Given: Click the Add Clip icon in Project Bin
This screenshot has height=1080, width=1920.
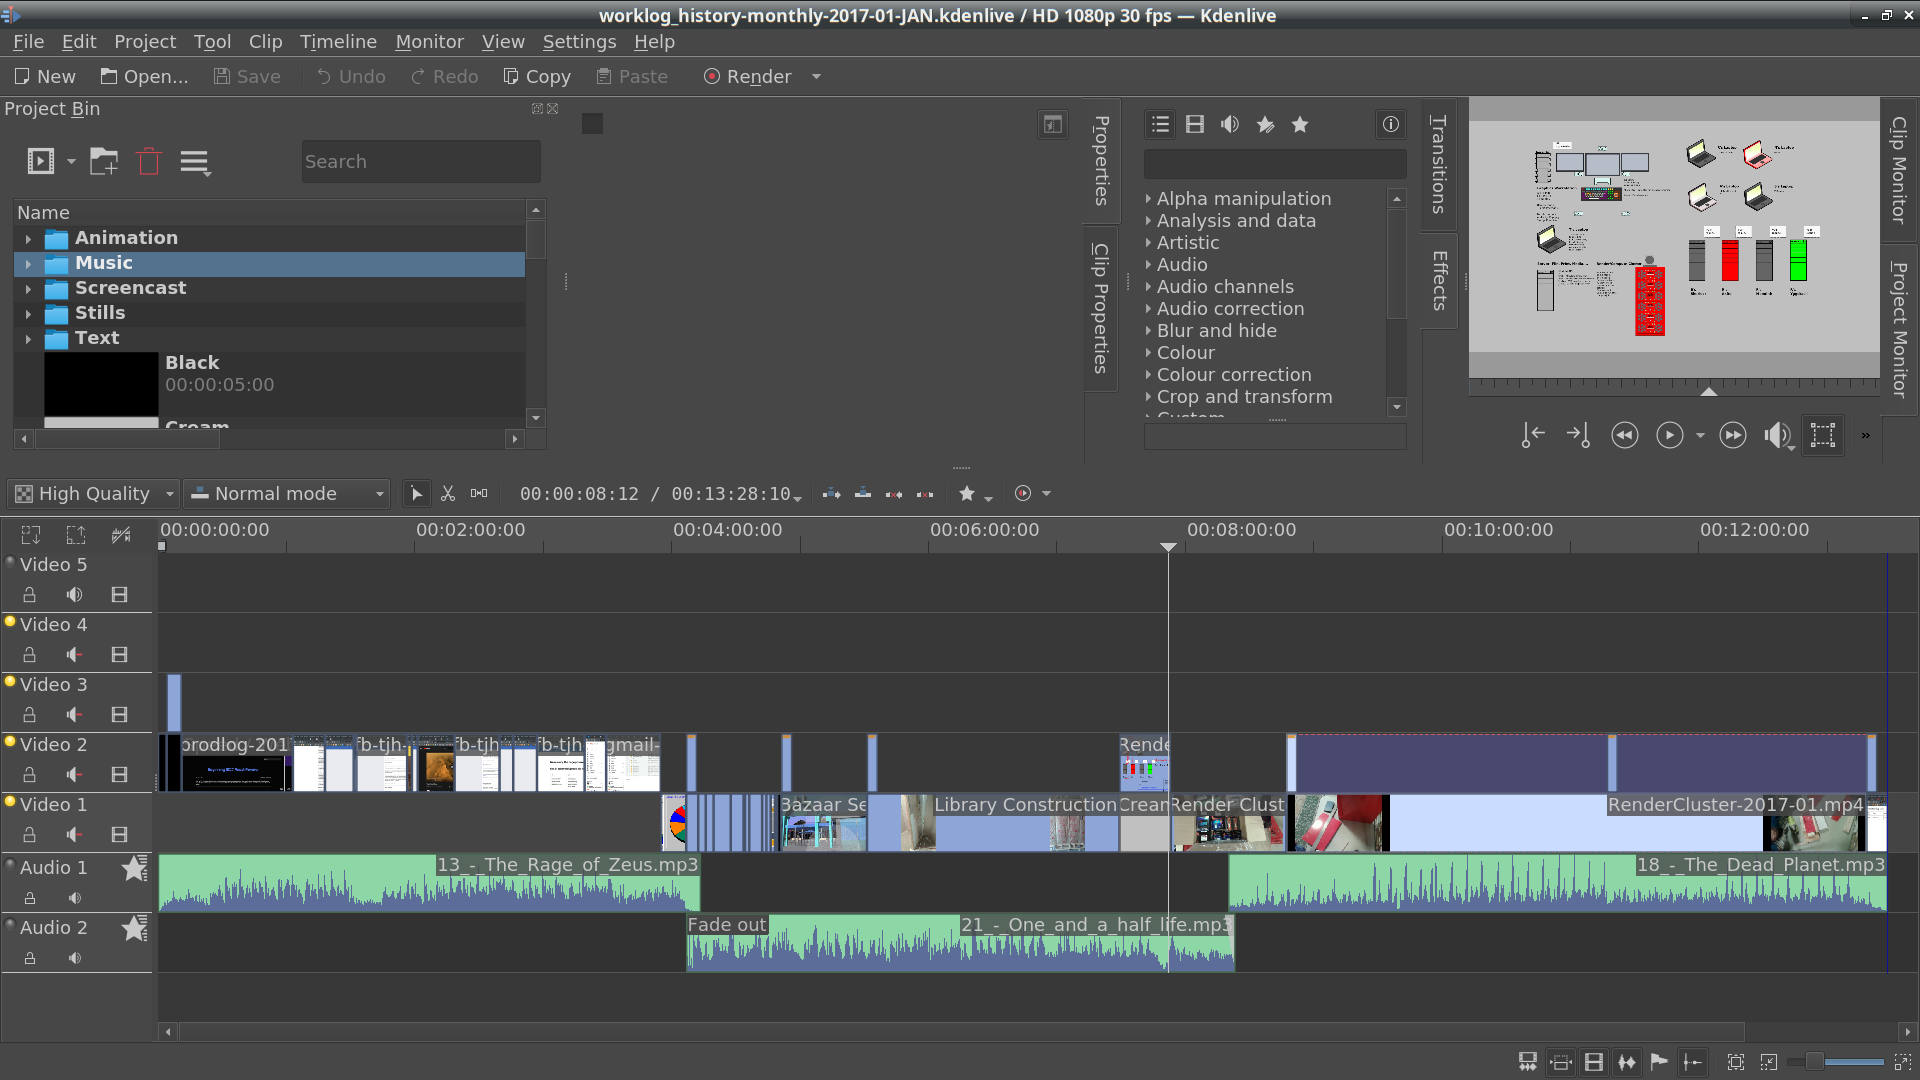Looking at the screenshot, I should (41, 161).
